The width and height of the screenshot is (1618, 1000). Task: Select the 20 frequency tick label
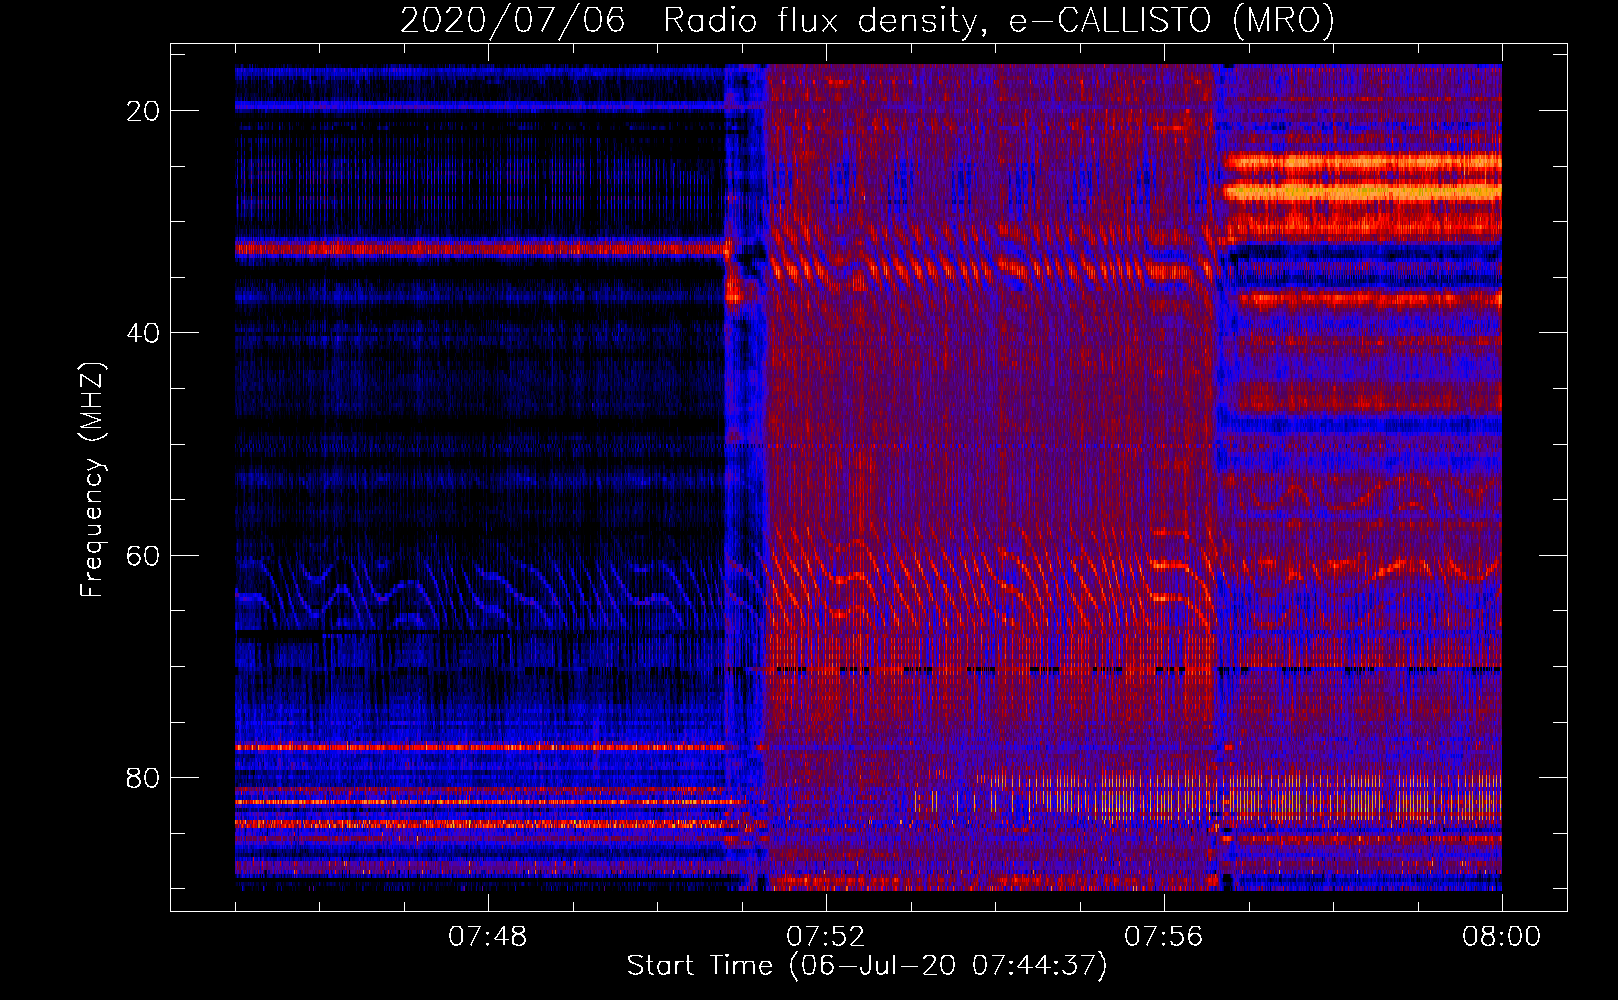coord(143,111)
